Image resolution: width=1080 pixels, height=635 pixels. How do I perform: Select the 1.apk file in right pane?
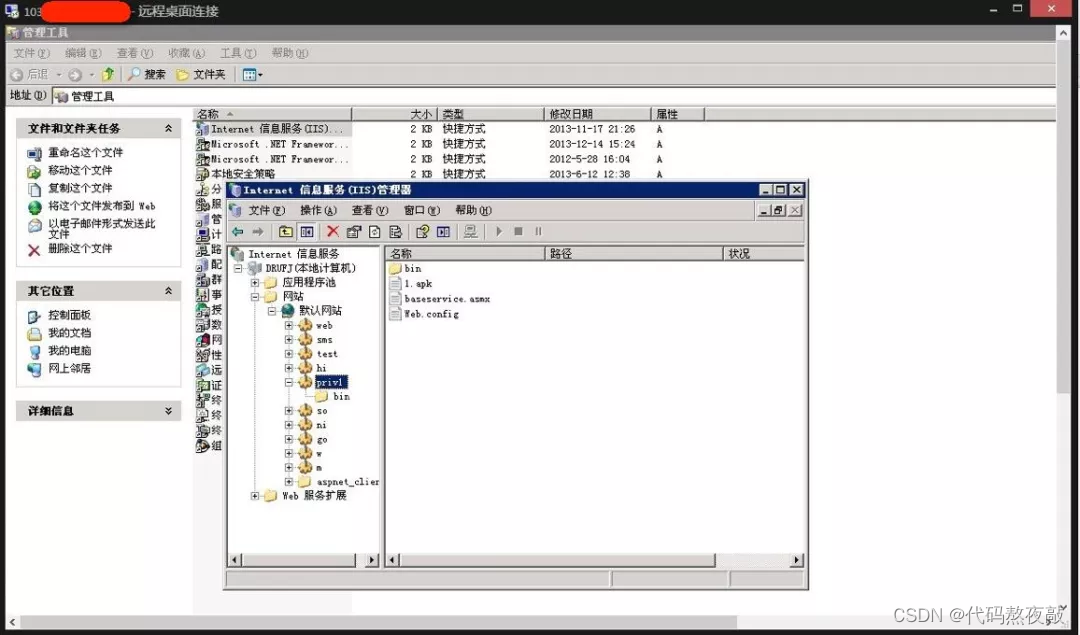[418, 284]
